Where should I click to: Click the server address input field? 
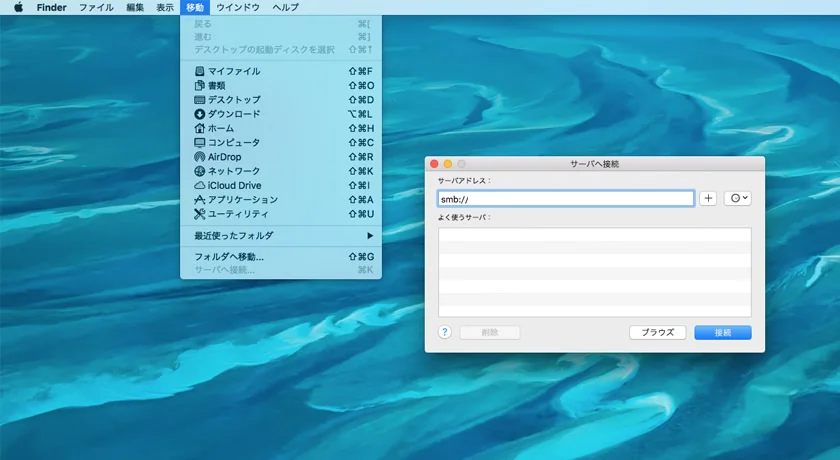coord(566,199)
